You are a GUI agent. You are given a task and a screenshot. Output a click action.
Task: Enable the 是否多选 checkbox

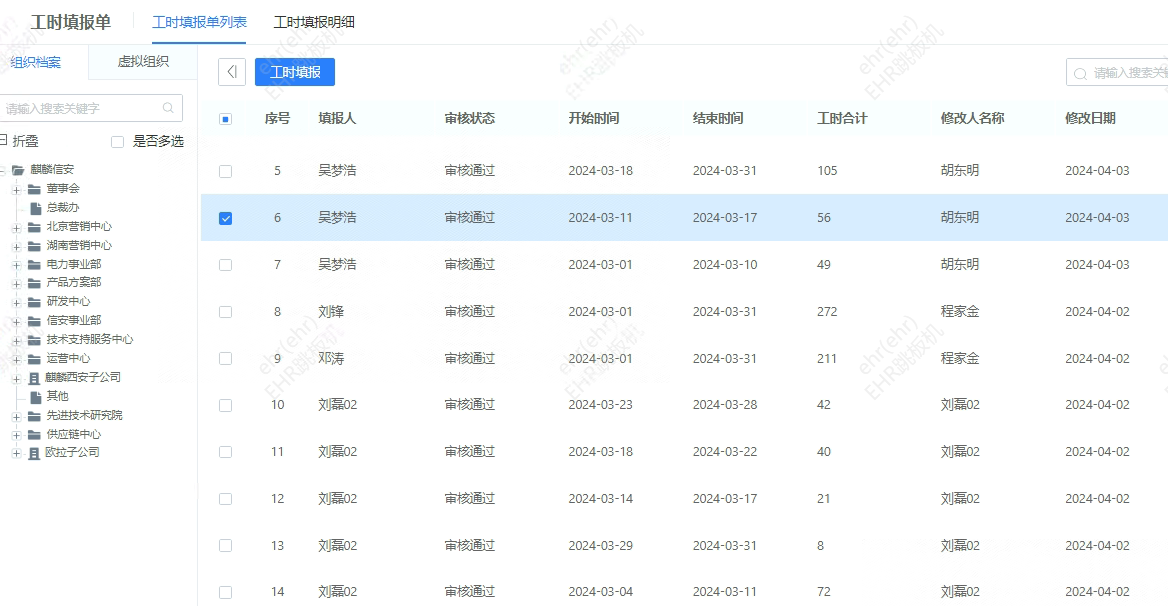pos(116,141)
